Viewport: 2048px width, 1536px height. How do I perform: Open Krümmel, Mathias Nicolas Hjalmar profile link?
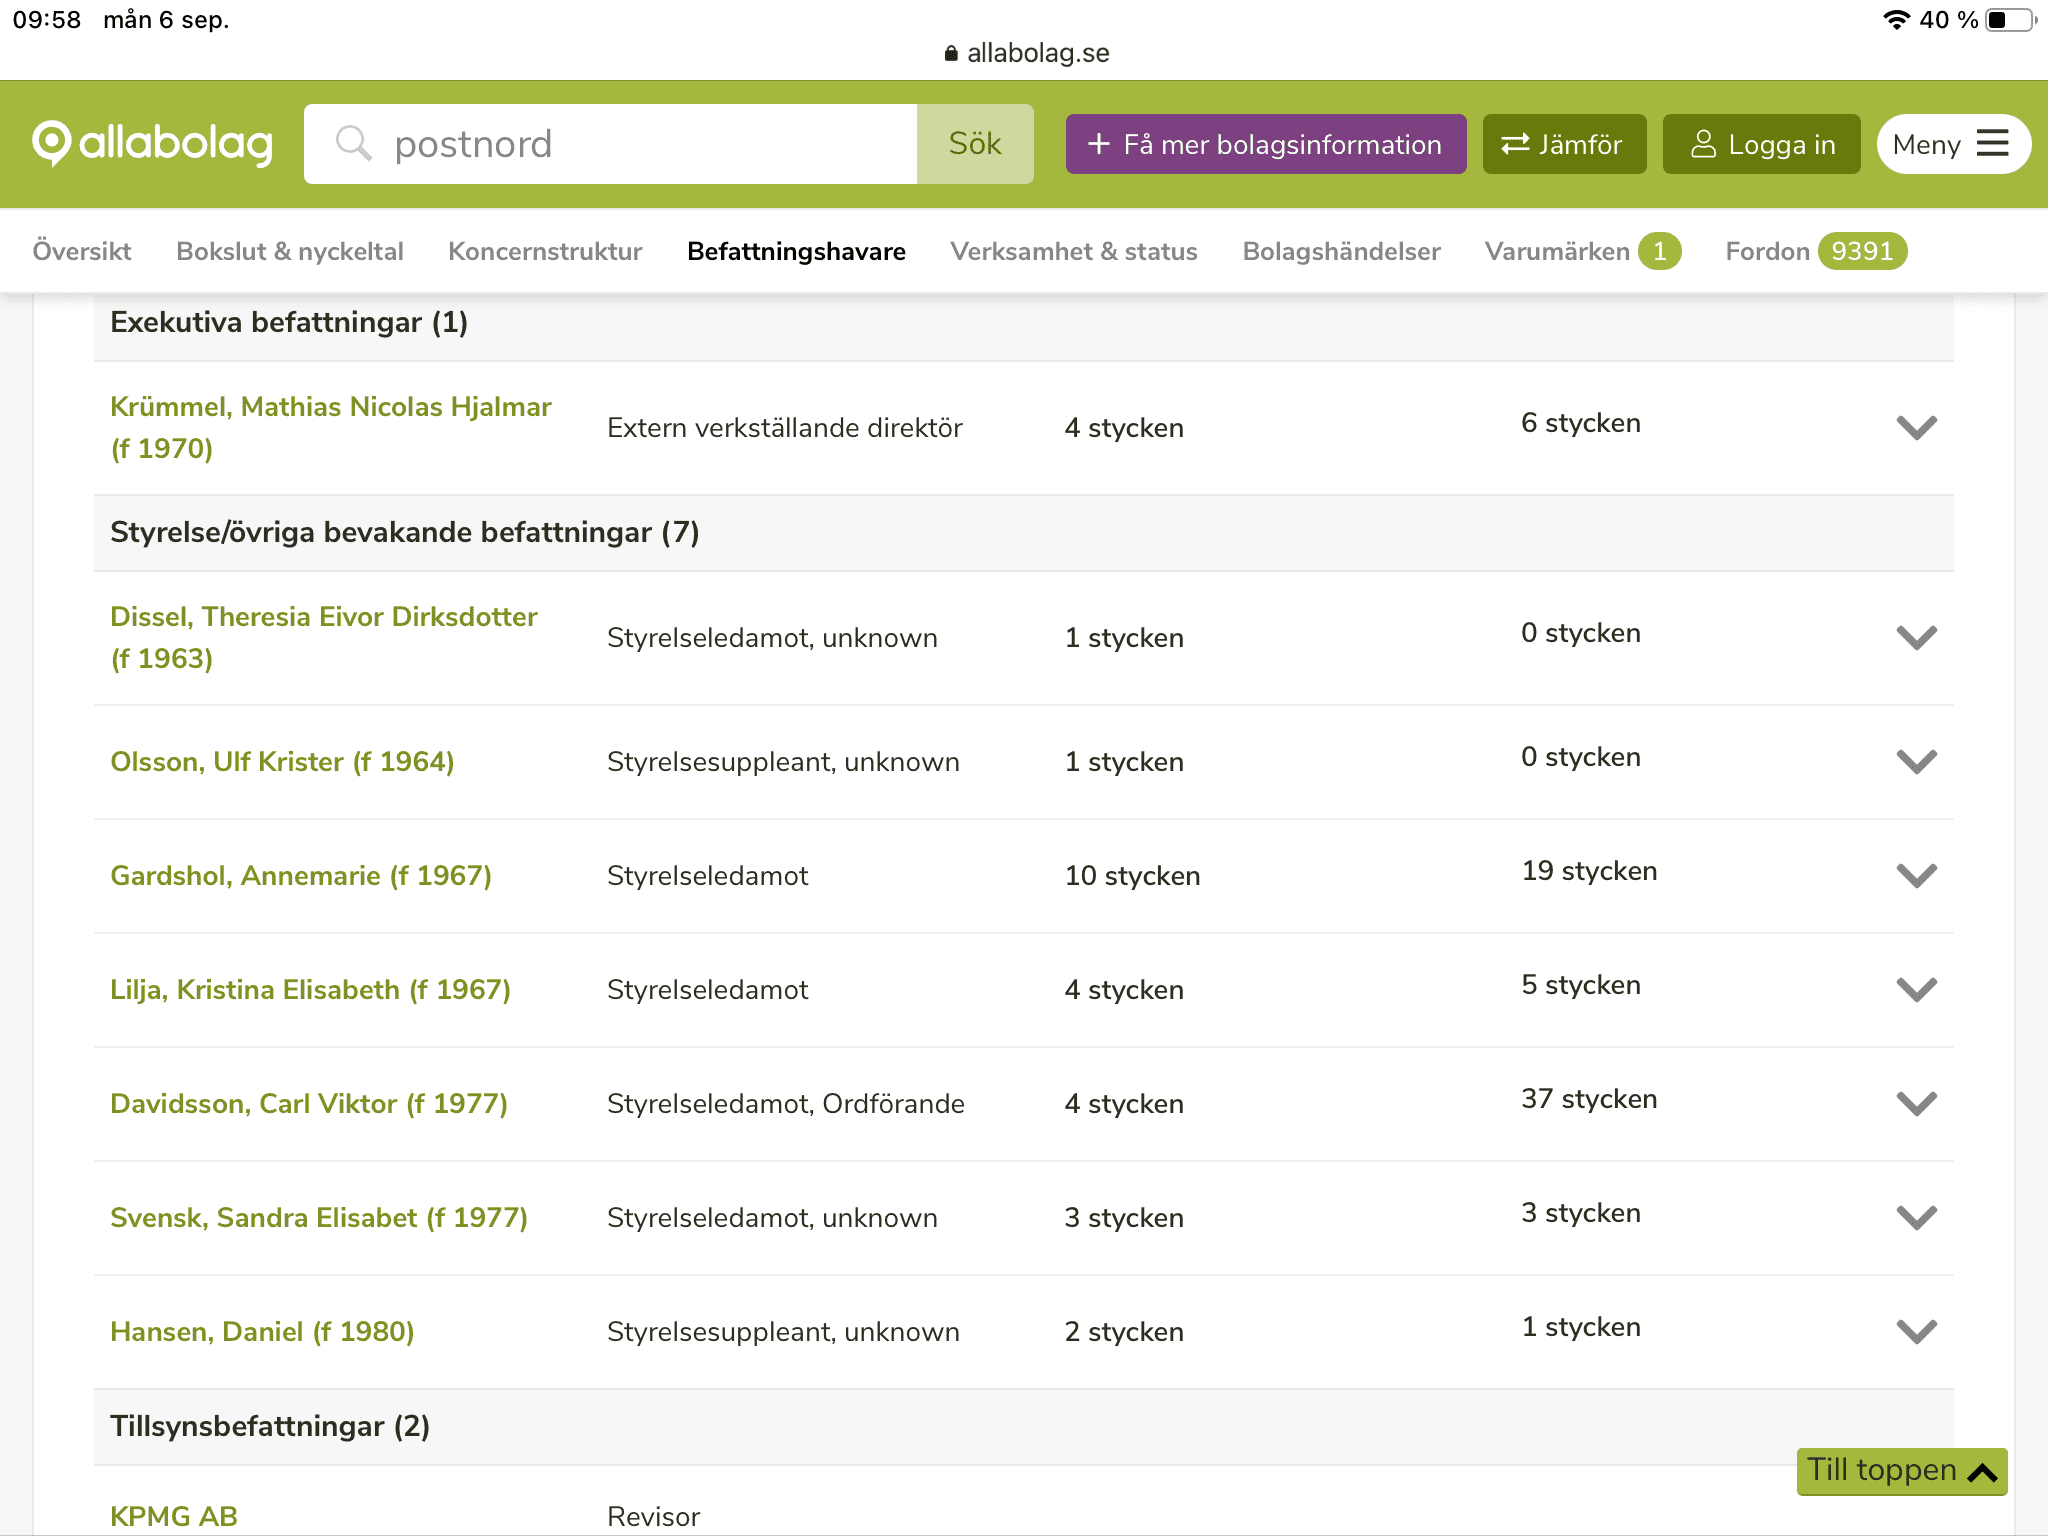point(330,427)
